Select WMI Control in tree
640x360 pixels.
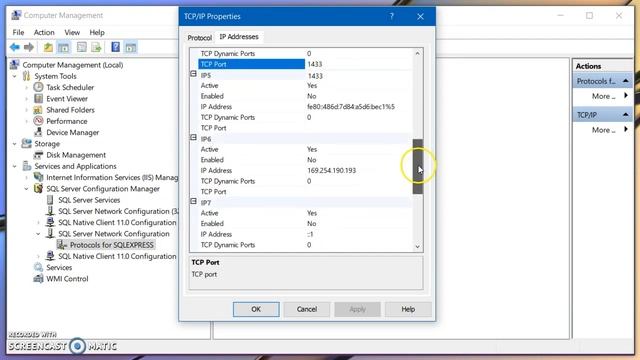tap(67, 279)
